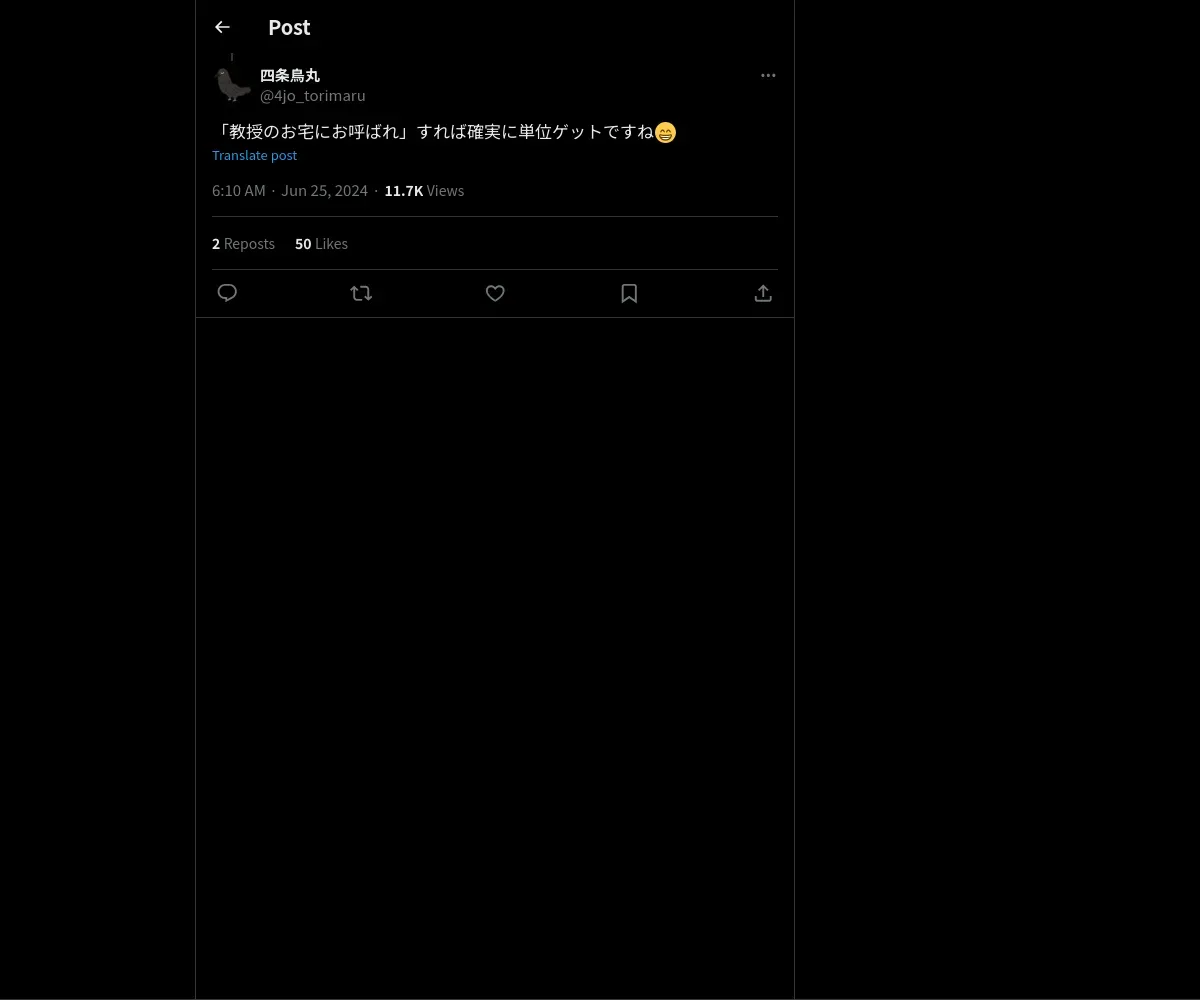Open the 11.7K Views analytics
This screenshot has width=1200, height=1000.
(x=424, y=190)
